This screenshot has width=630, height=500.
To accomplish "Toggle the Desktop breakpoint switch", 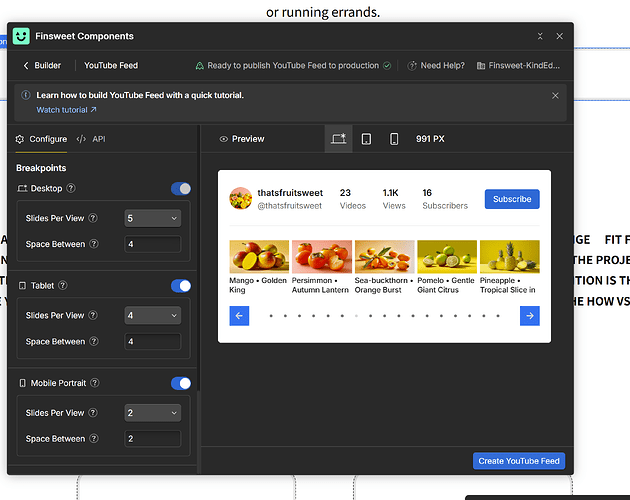I will [x=181, y=189].
